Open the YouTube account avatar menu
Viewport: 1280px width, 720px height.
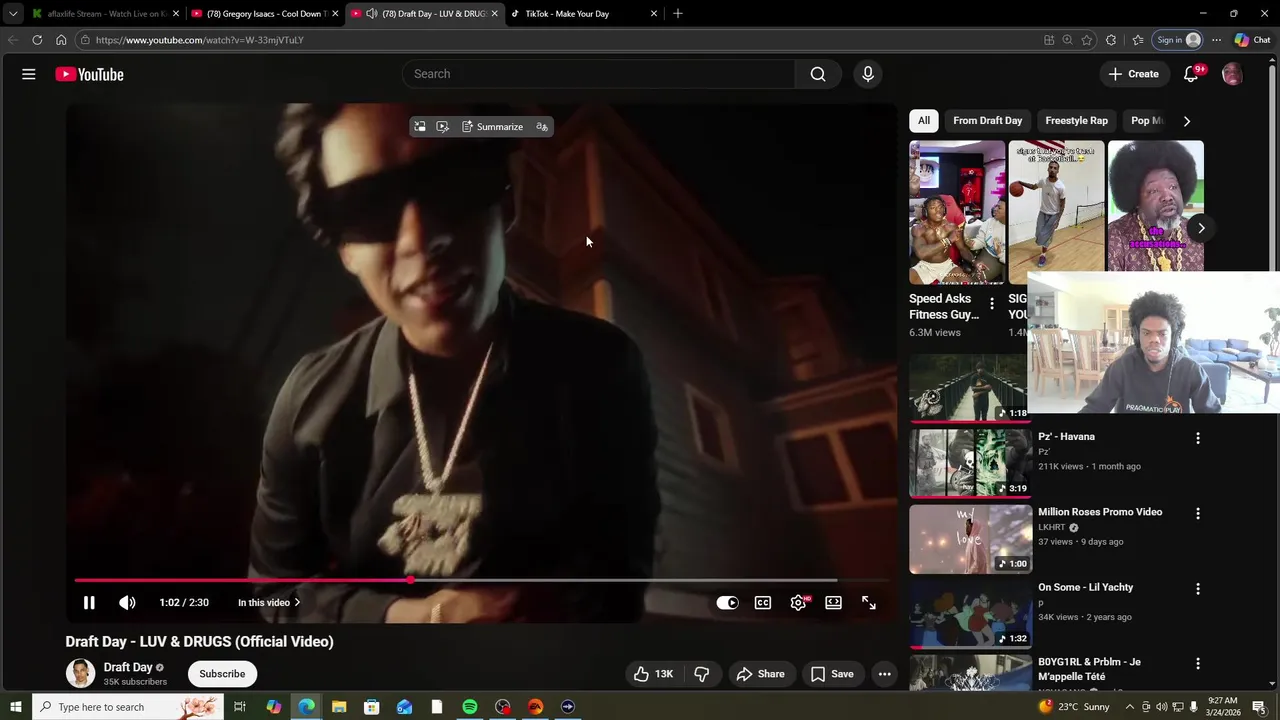1232,74
